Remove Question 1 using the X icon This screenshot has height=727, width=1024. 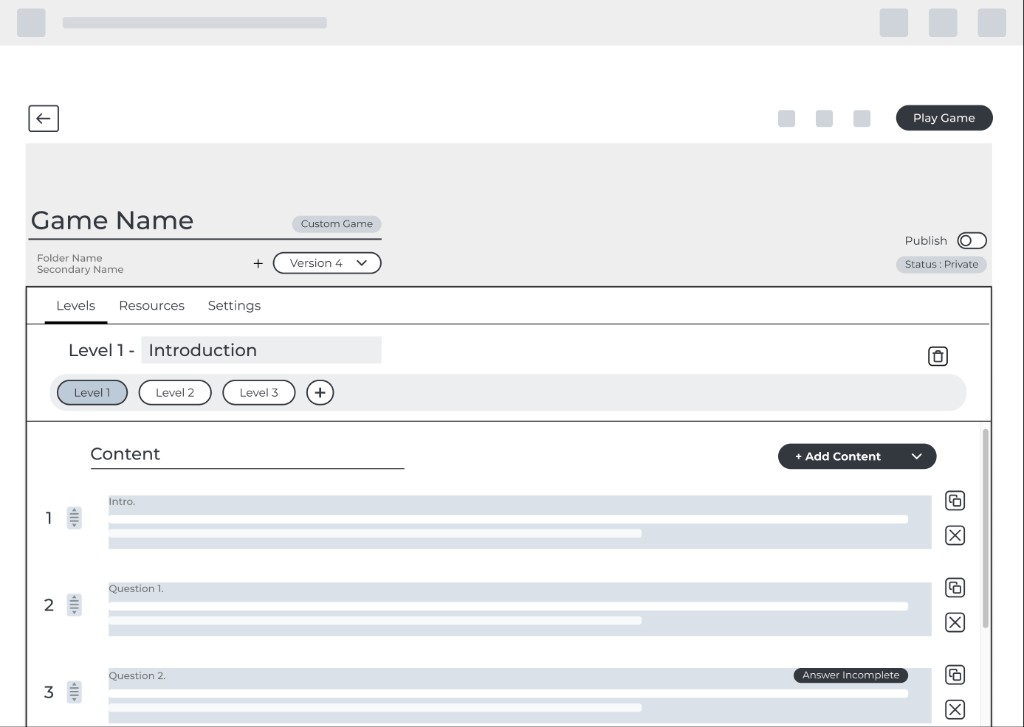(x=954, y=622)
